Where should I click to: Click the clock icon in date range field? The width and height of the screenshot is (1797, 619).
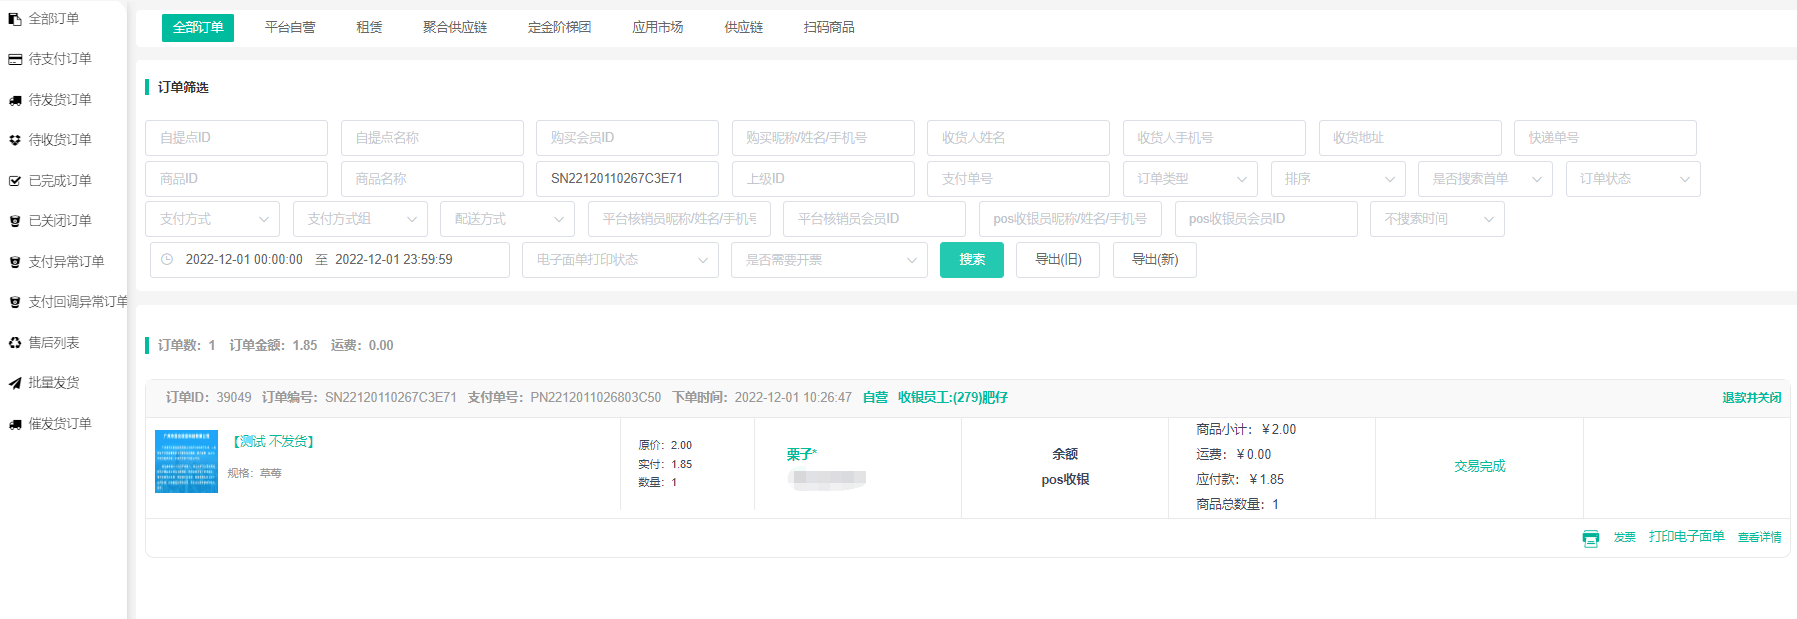coord(167,259)
